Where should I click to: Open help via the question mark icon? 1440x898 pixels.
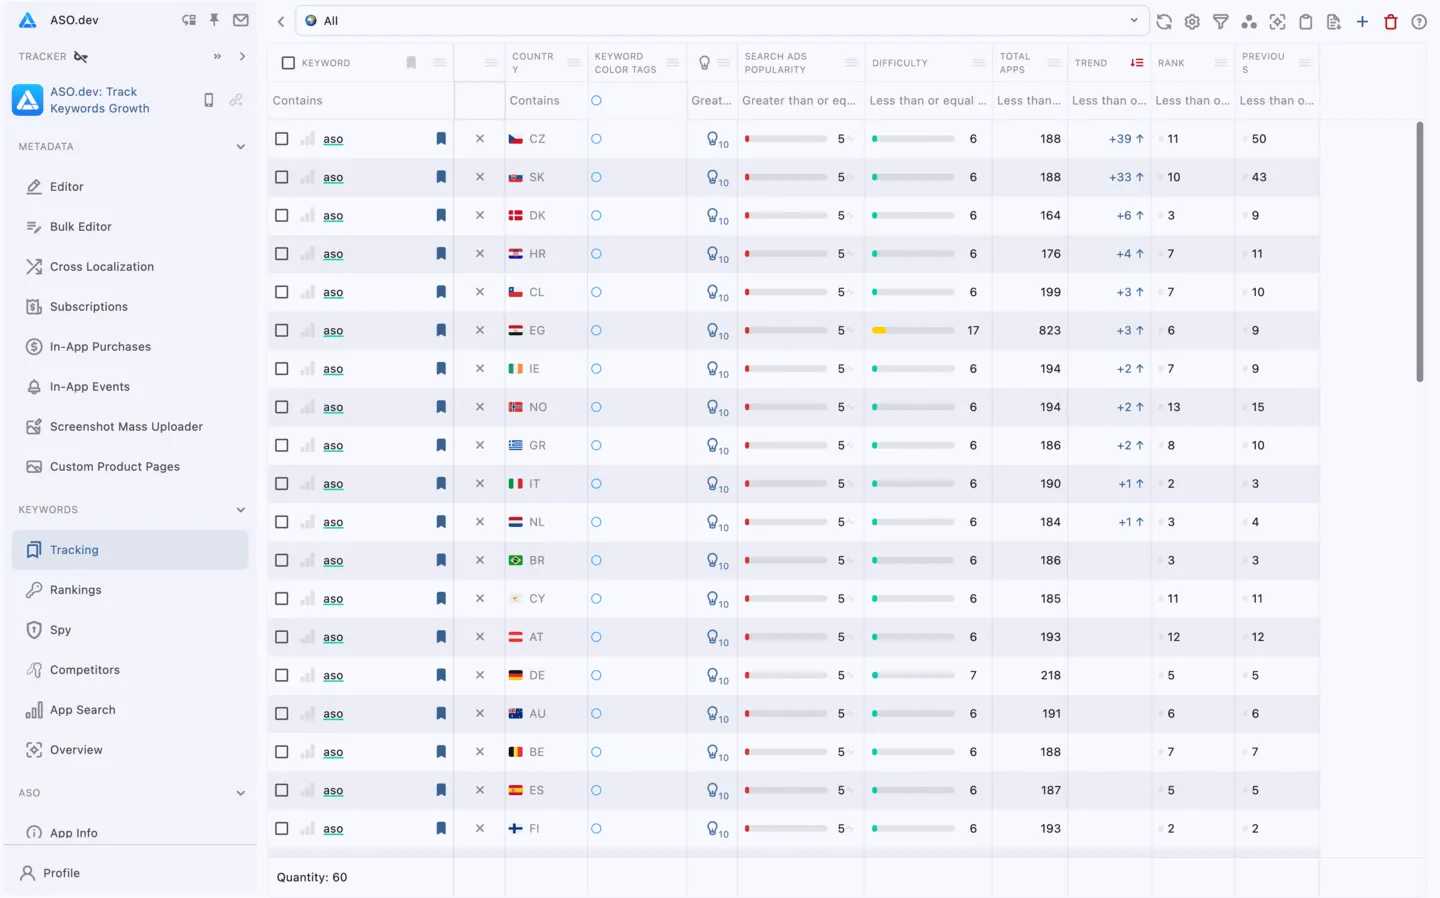click(x=1418, y=20)
